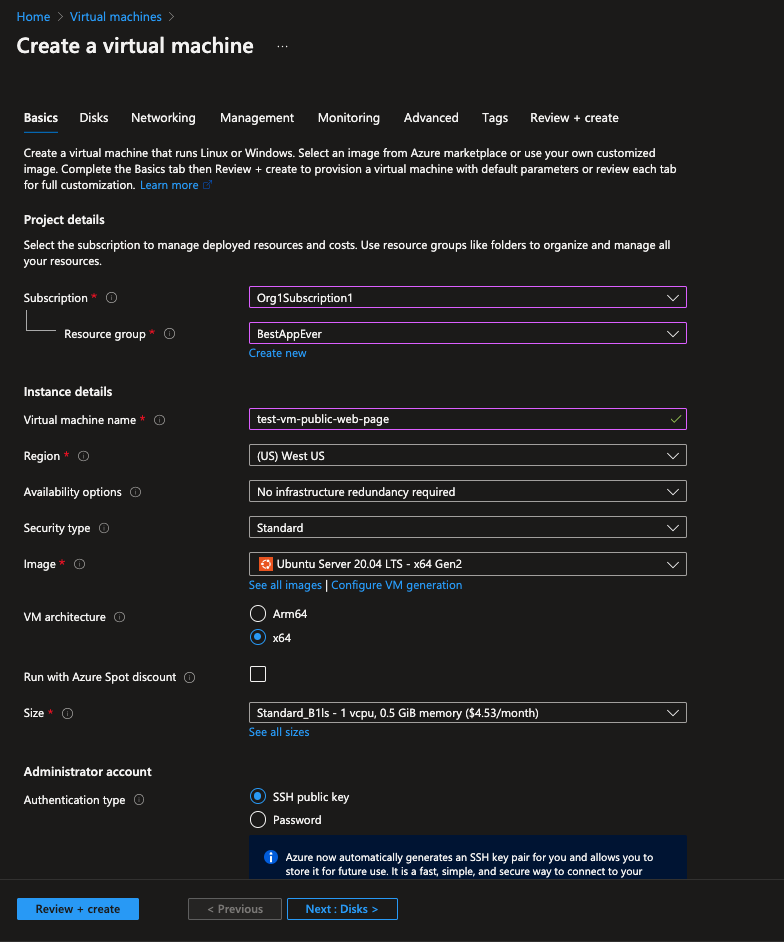
Task: Enable the Run with Azure Spot discount checkbox
Action: [258, 674]
